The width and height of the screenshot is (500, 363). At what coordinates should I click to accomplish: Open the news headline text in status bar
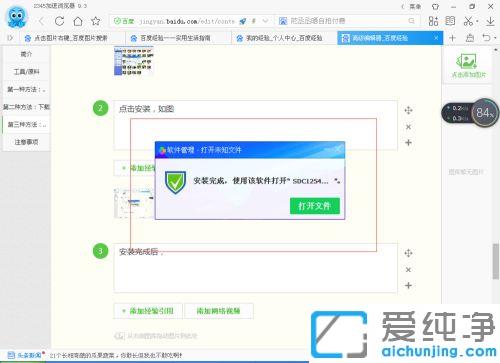[x=116, y=356]
